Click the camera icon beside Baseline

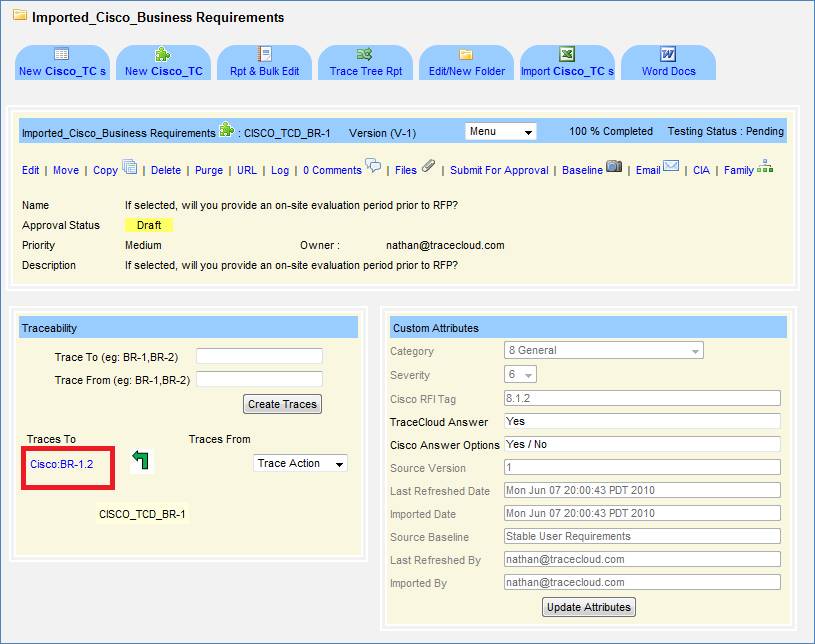point(614,166)
